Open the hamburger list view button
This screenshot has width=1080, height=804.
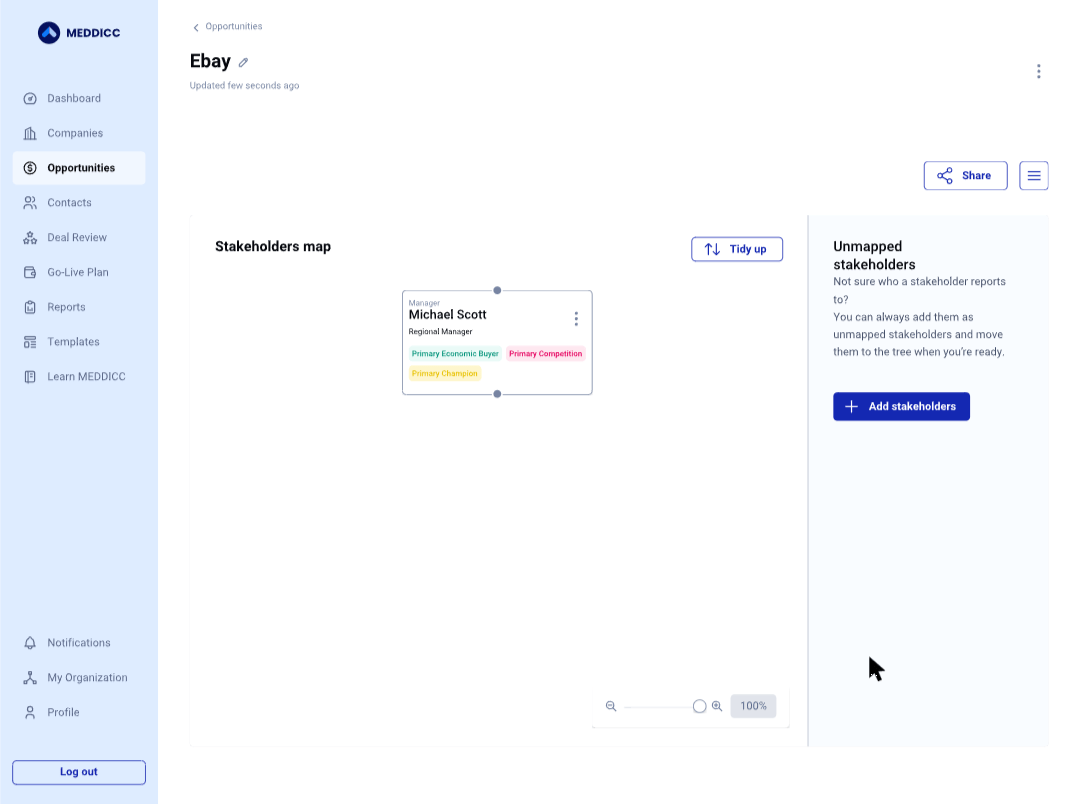pyautogui.click(x=1034, y=176)
